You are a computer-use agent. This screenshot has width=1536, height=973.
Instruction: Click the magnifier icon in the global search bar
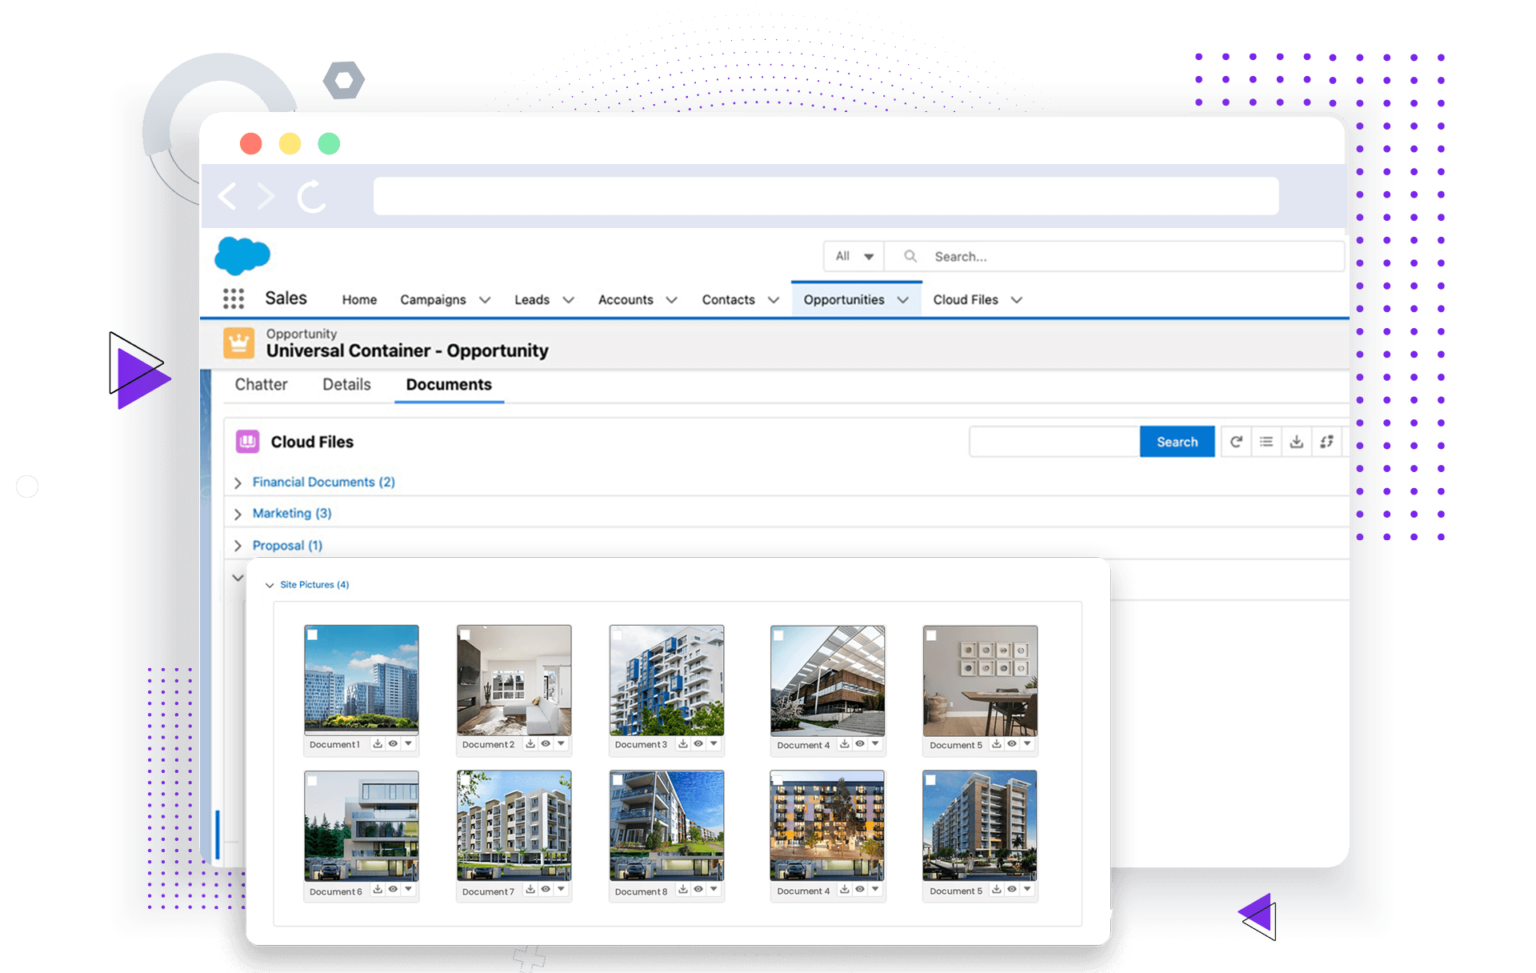908,256
